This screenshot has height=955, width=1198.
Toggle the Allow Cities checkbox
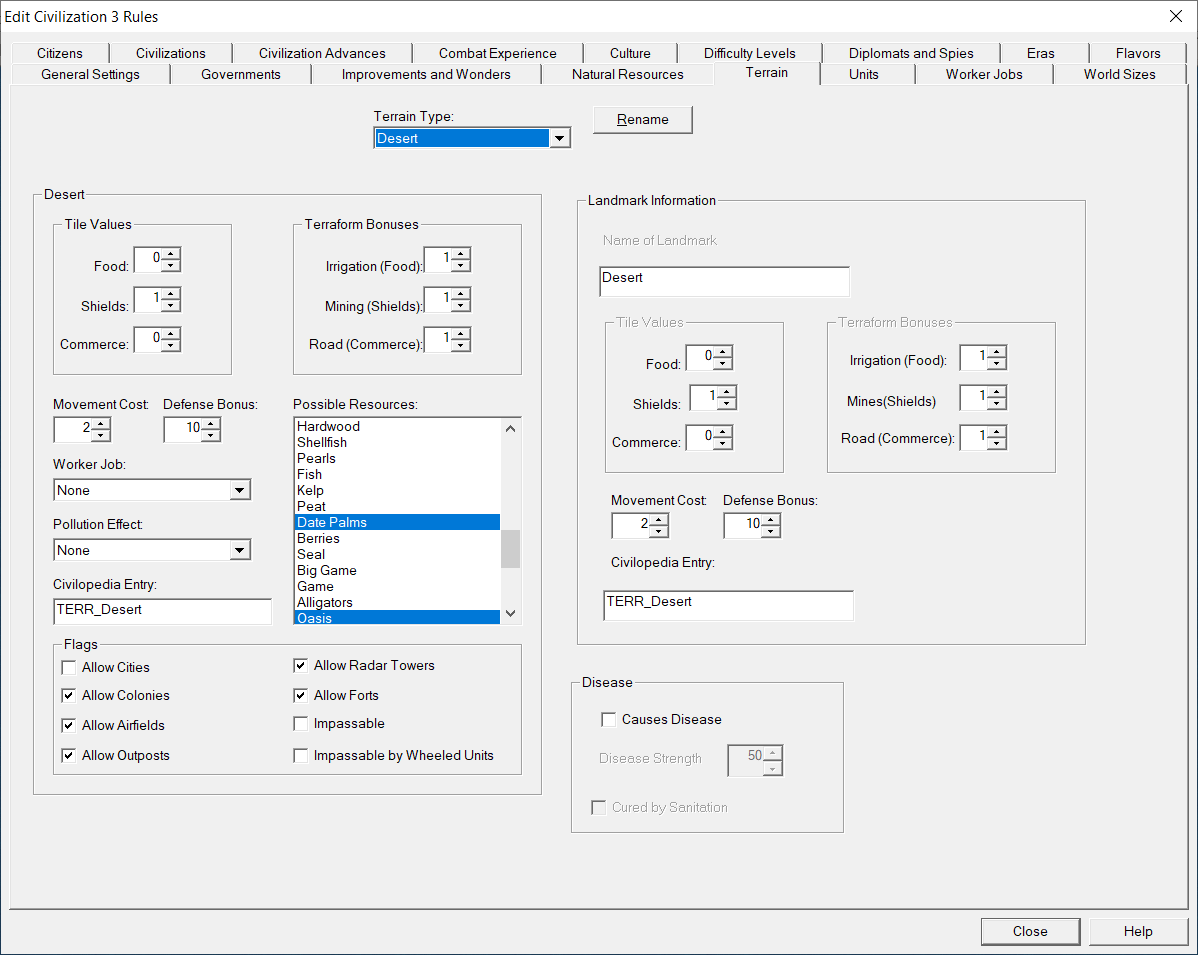[x=69, y=668]
